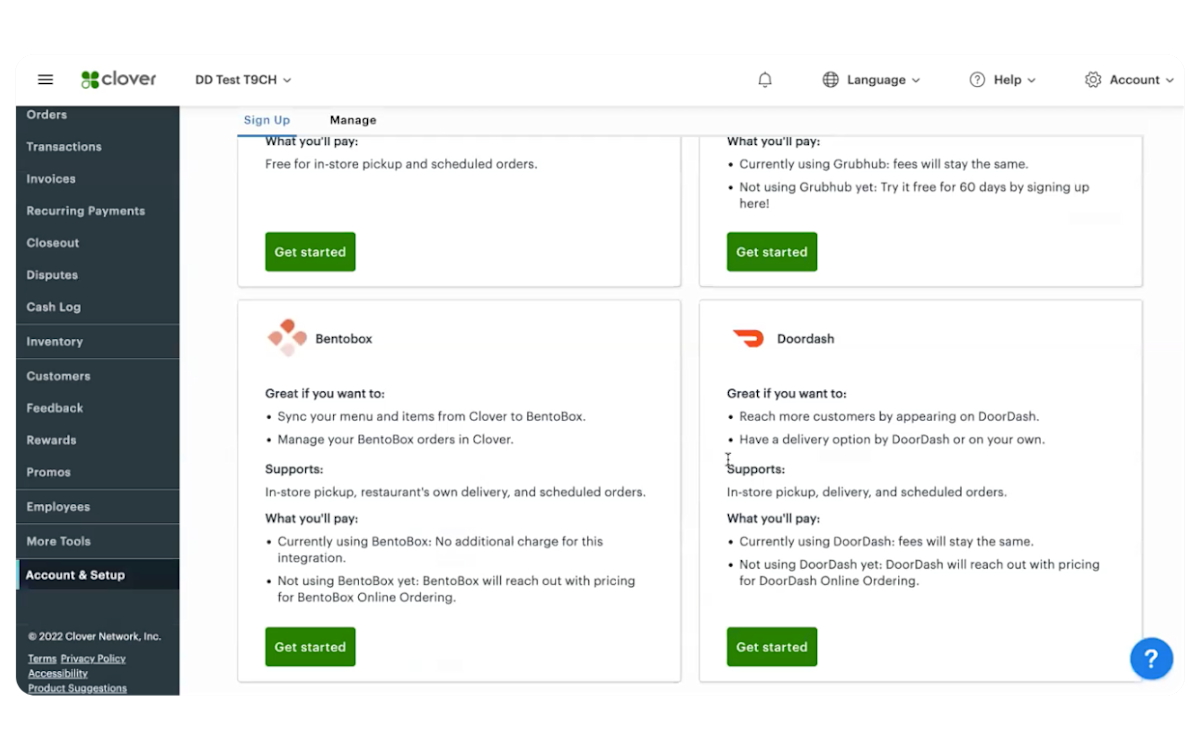The height and width of the screenshot is (750, 1200).
Task: Click the Doordash card title text
Action: tap(805, 339)
